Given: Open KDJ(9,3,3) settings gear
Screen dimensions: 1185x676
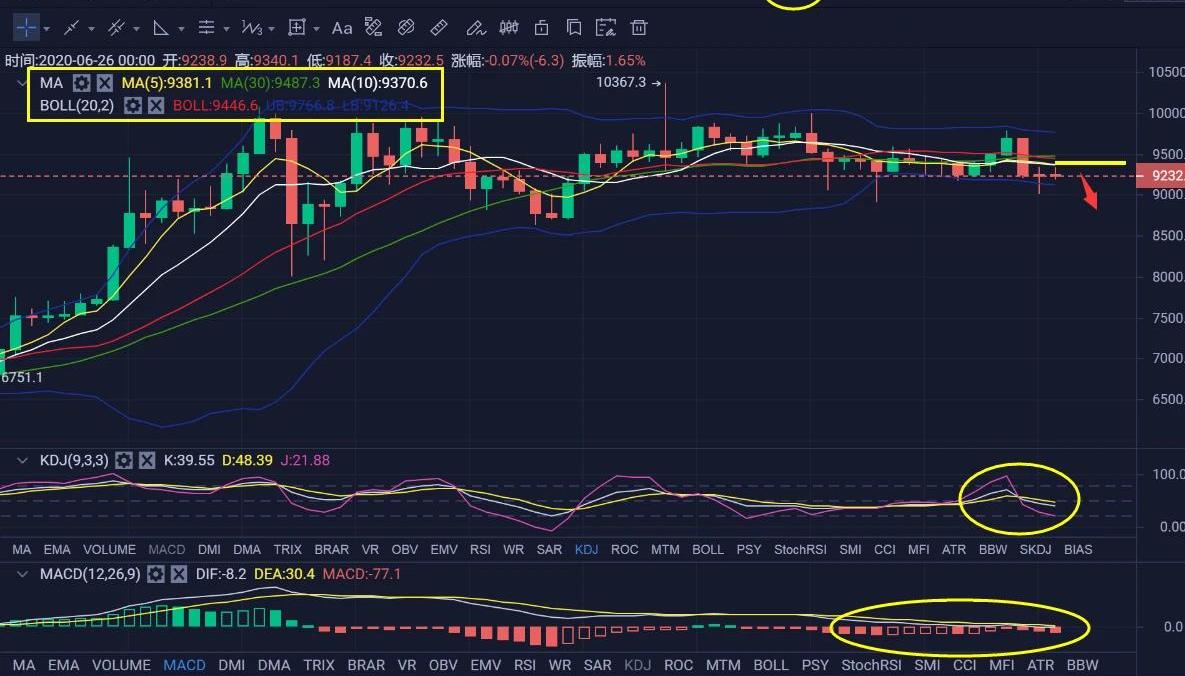Looking at the screenshot, I should coord(124,460).
